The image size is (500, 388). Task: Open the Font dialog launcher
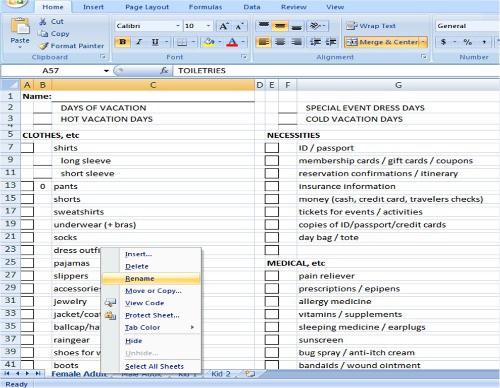[x=244, y=57]
